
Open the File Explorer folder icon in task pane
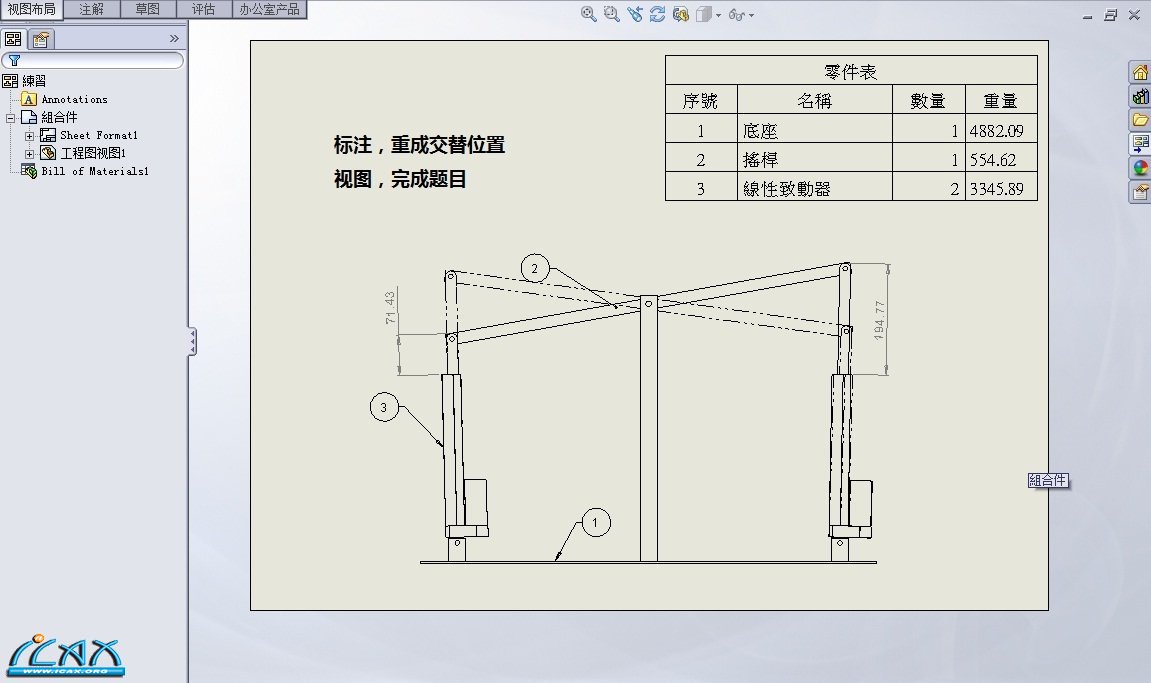[x=1139, y=120]
